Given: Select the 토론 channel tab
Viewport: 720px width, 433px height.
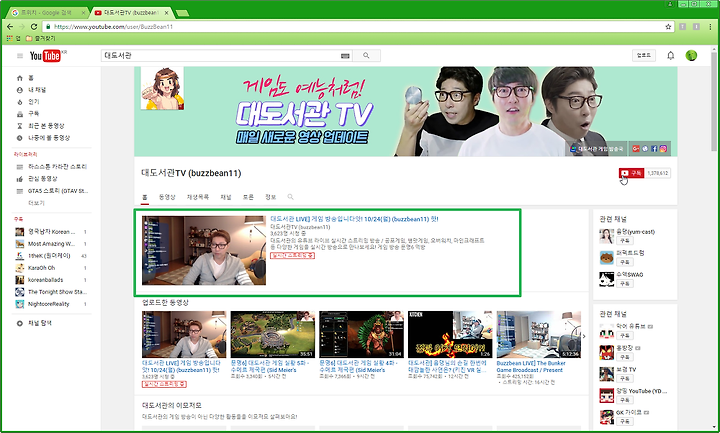Looking at the screenshot, I should point(248,197).
